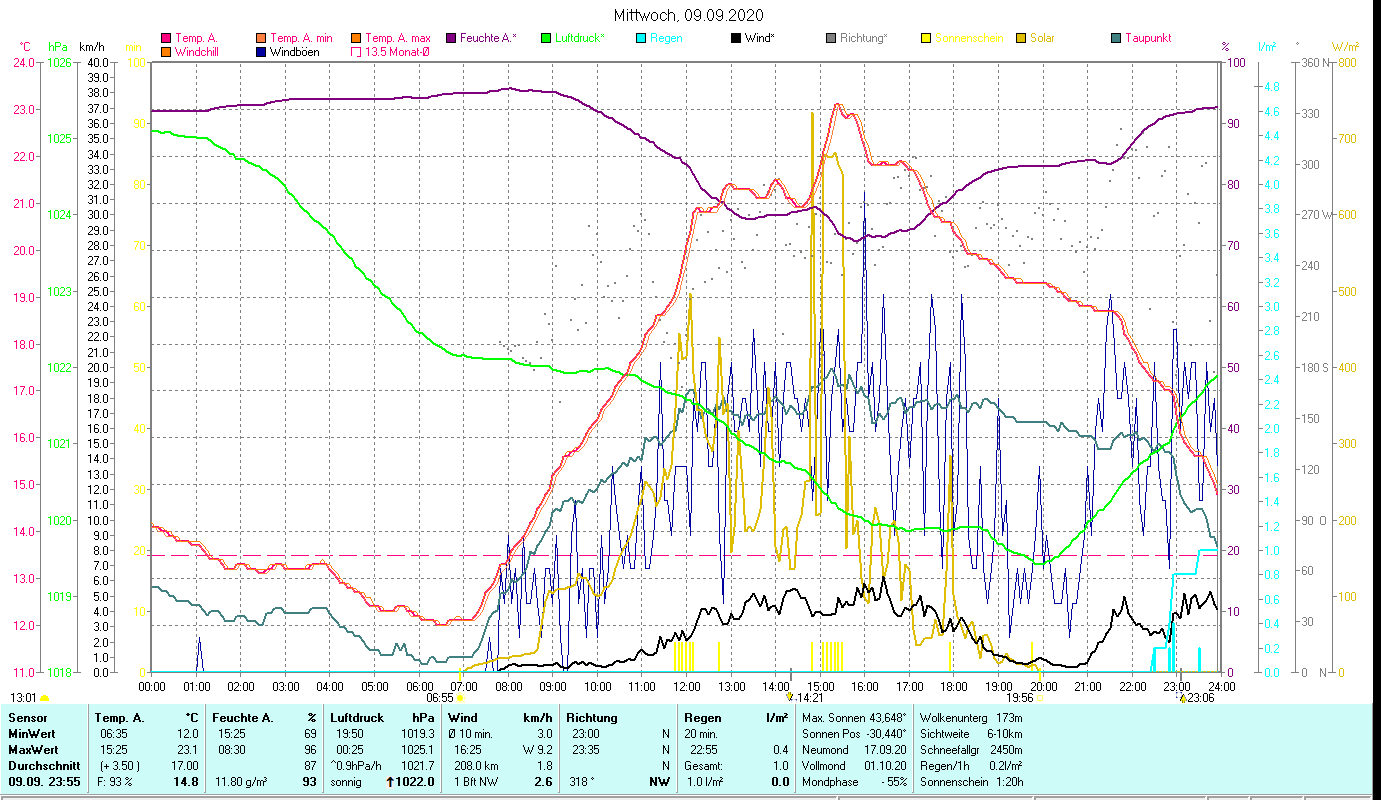Click the moon marker at 14:21

[x=791, y=697]
